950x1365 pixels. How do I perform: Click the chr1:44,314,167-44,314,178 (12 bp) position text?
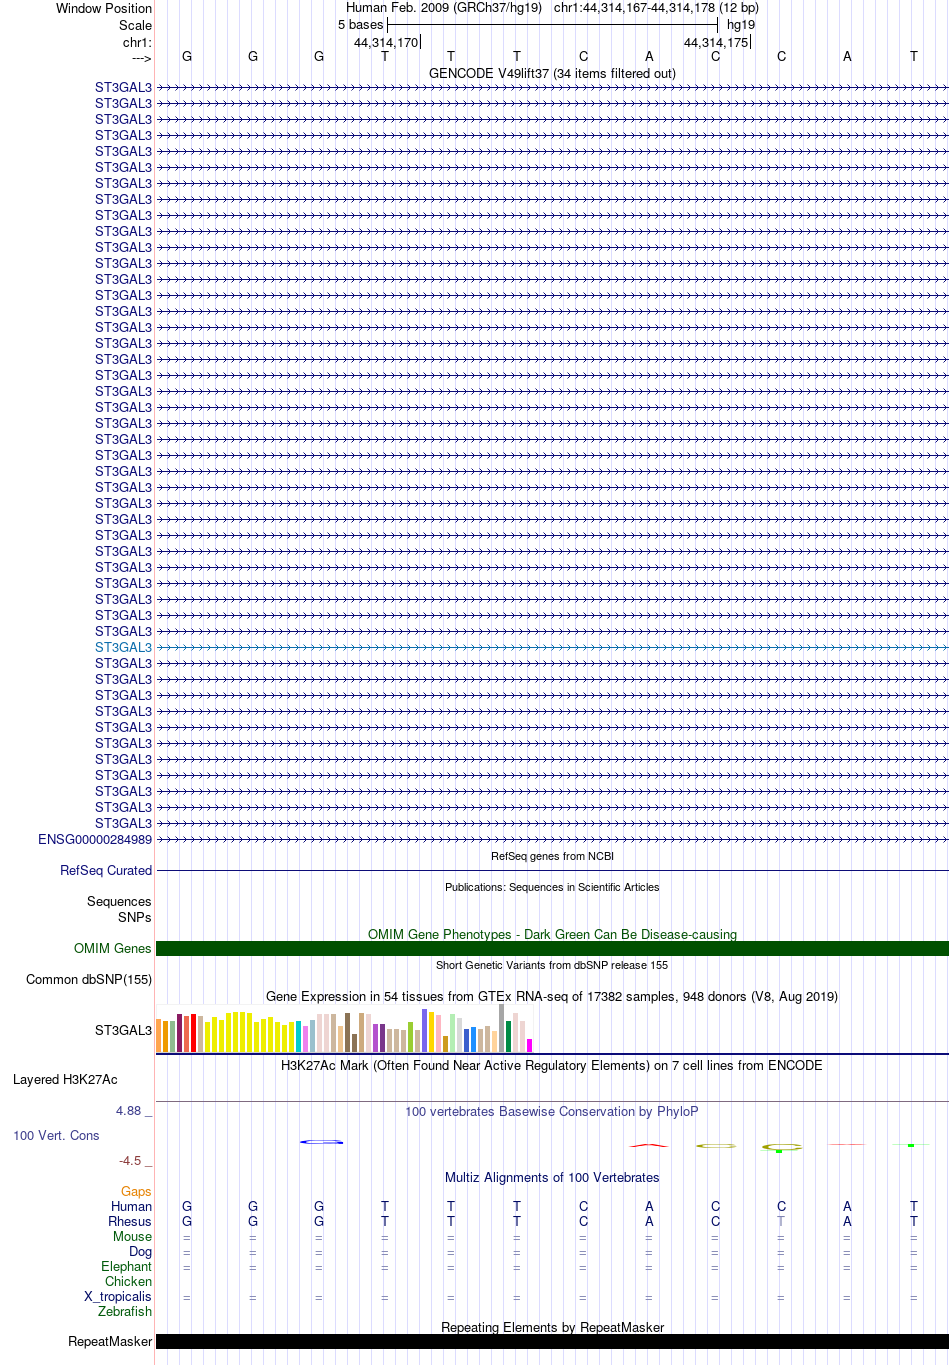[656, 7]
